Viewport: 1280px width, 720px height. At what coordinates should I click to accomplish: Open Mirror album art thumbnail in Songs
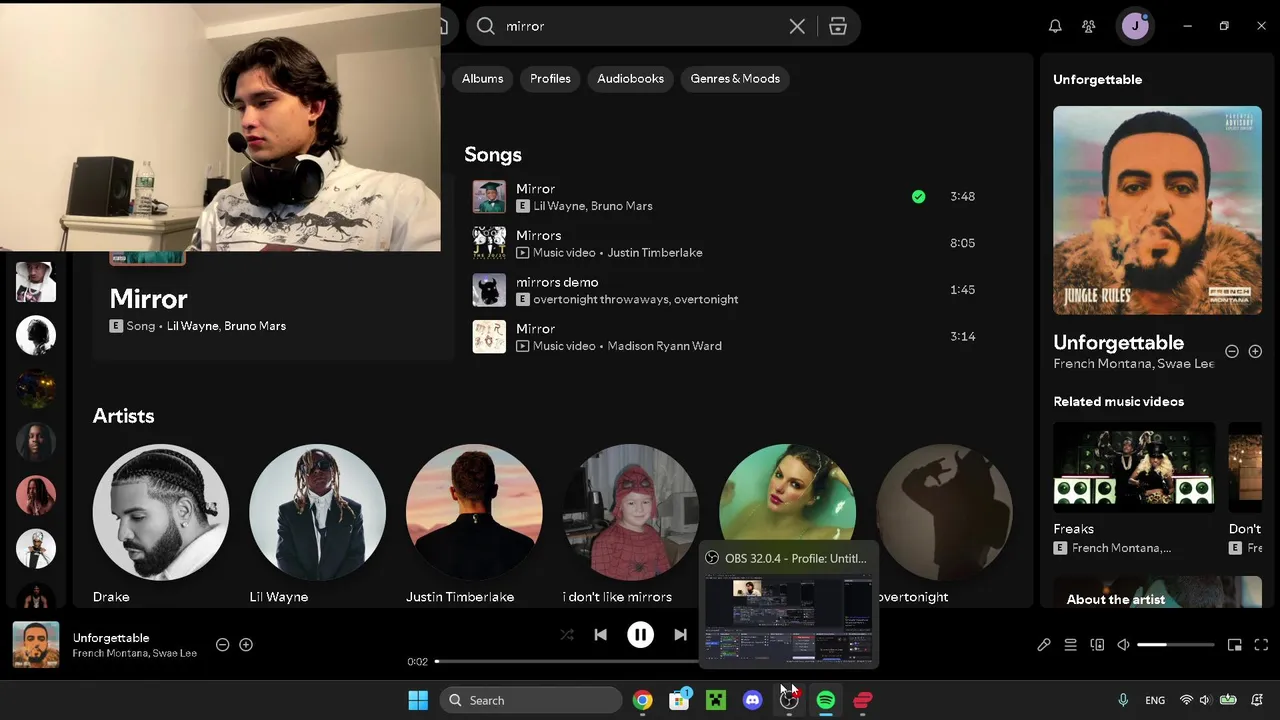(489, 197)
